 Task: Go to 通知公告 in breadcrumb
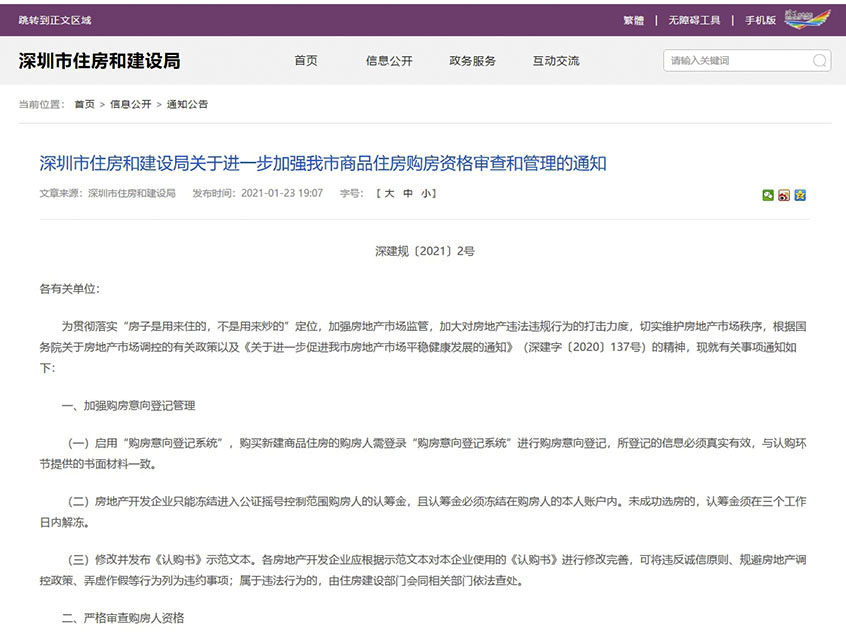pyautogui.click(x=187, y=104)
